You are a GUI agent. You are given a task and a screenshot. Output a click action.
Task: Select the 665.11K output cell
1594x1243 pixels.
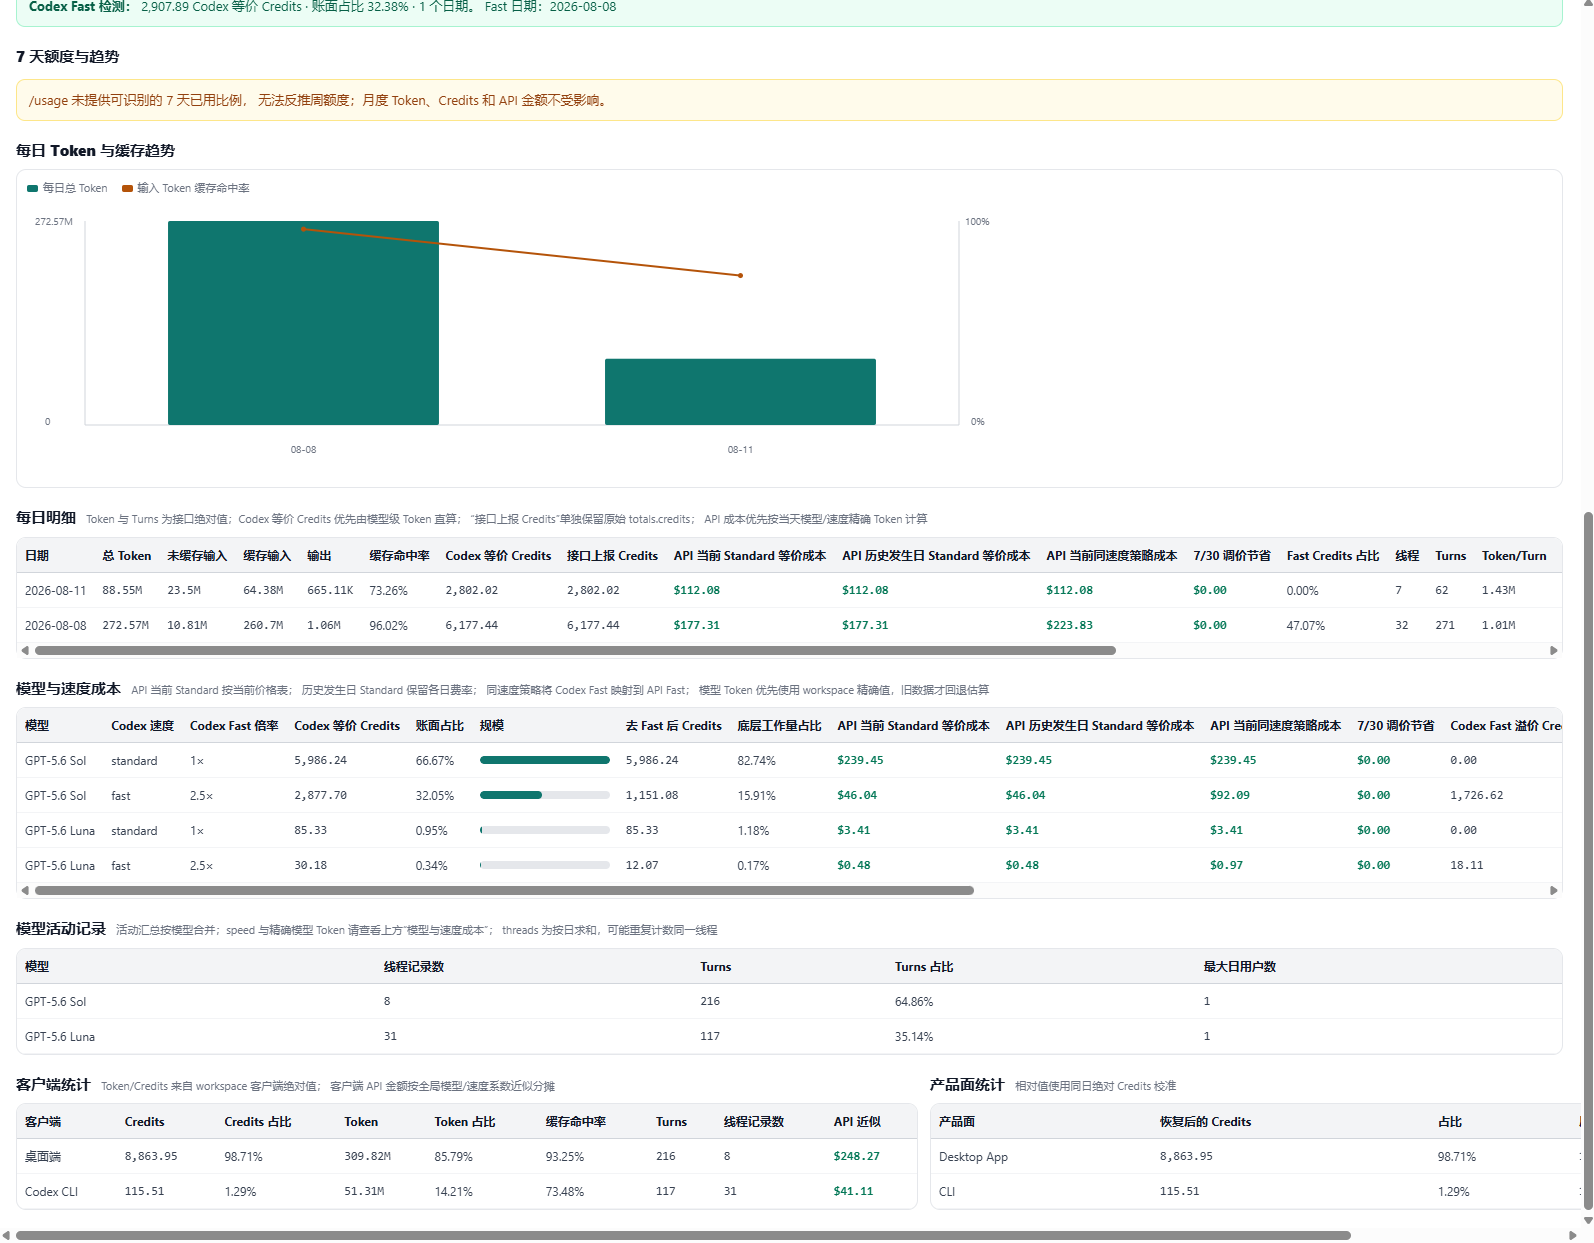(x=330, y=590)
